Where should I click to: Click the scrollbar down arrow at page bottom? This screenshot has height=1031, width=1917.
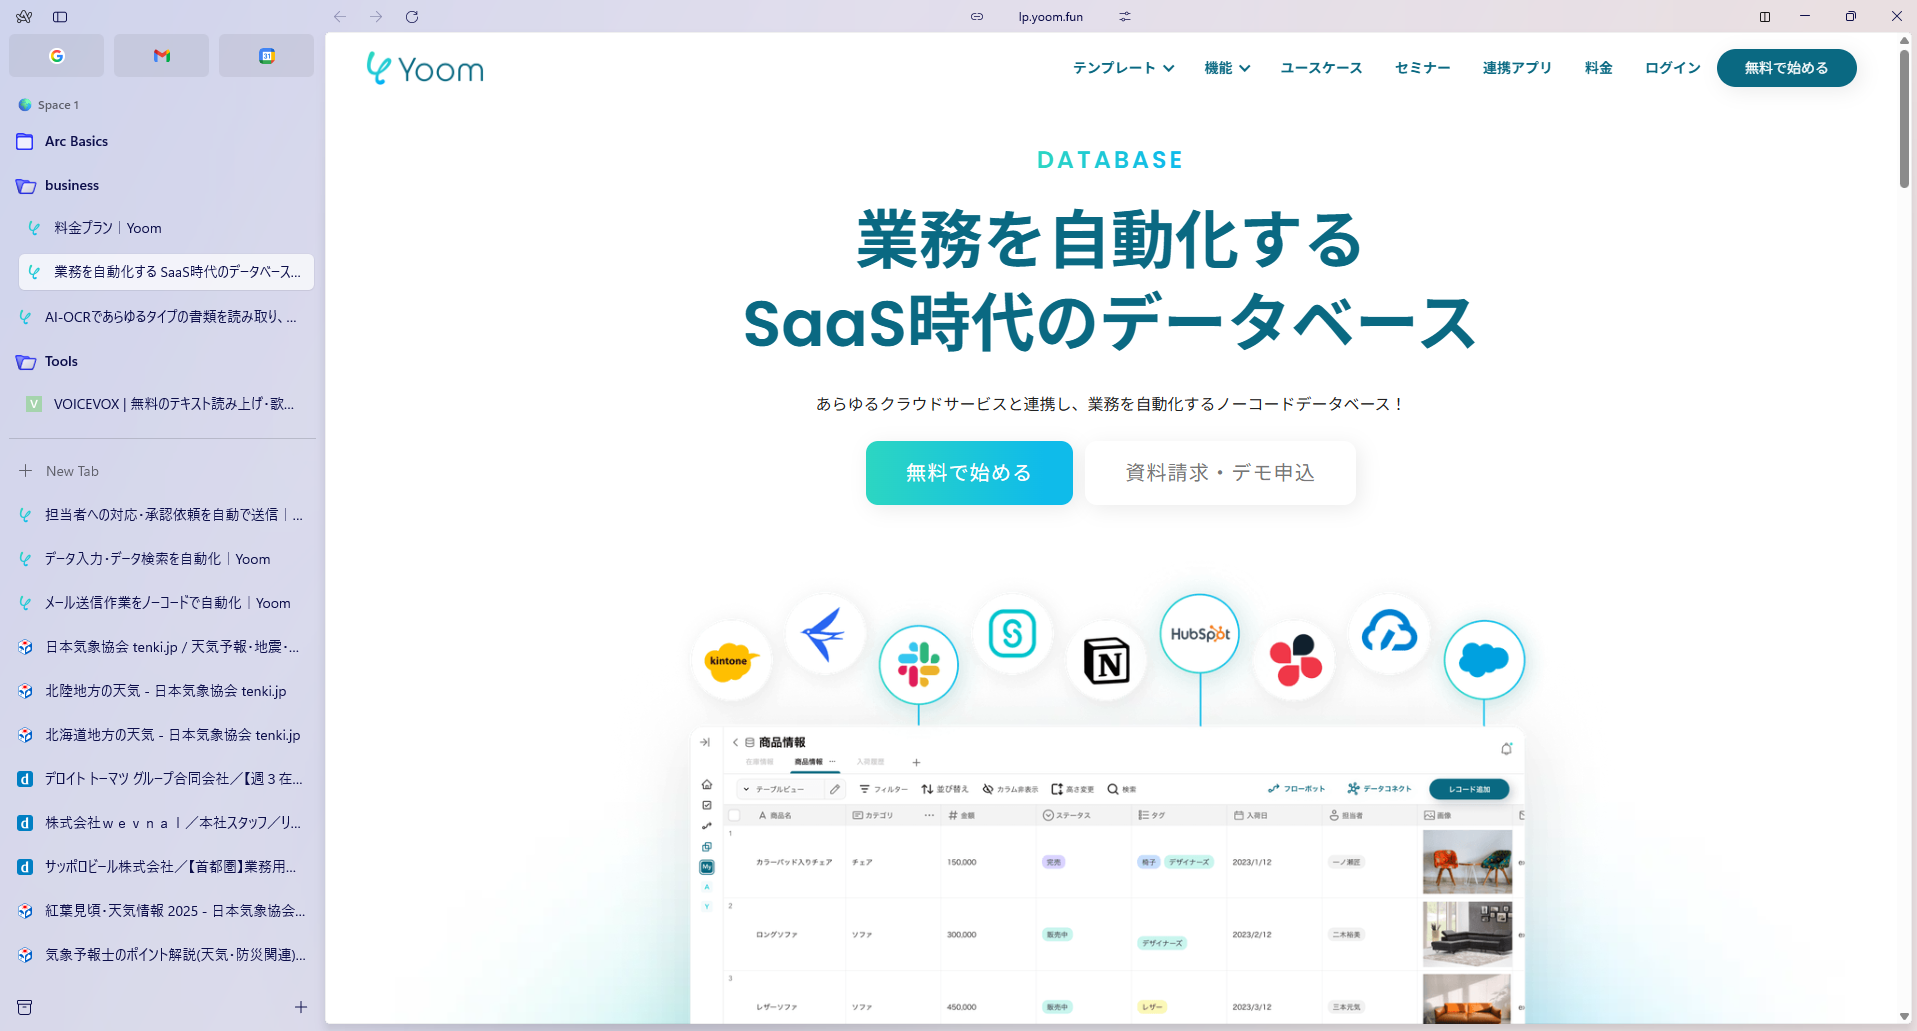1904,1016
